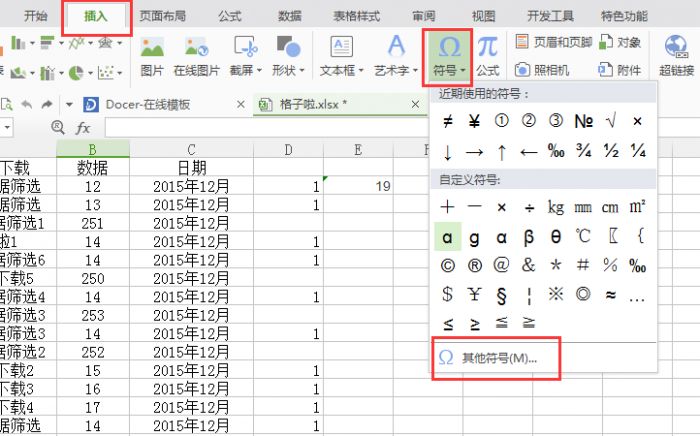Select the cell containing 251
This screenshot has height=436, width=700.
pos(93,223)
